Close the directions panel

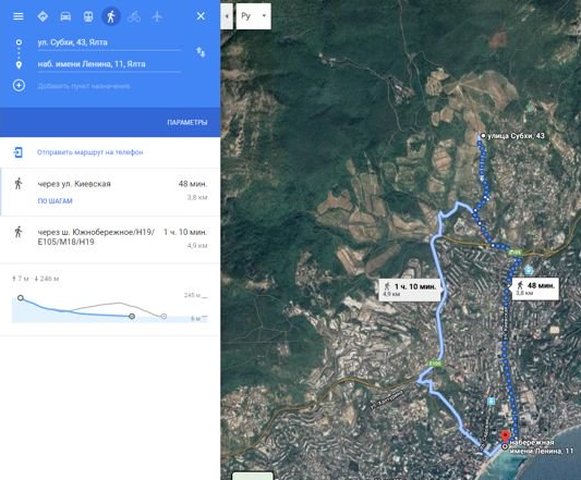coord(201,16)
